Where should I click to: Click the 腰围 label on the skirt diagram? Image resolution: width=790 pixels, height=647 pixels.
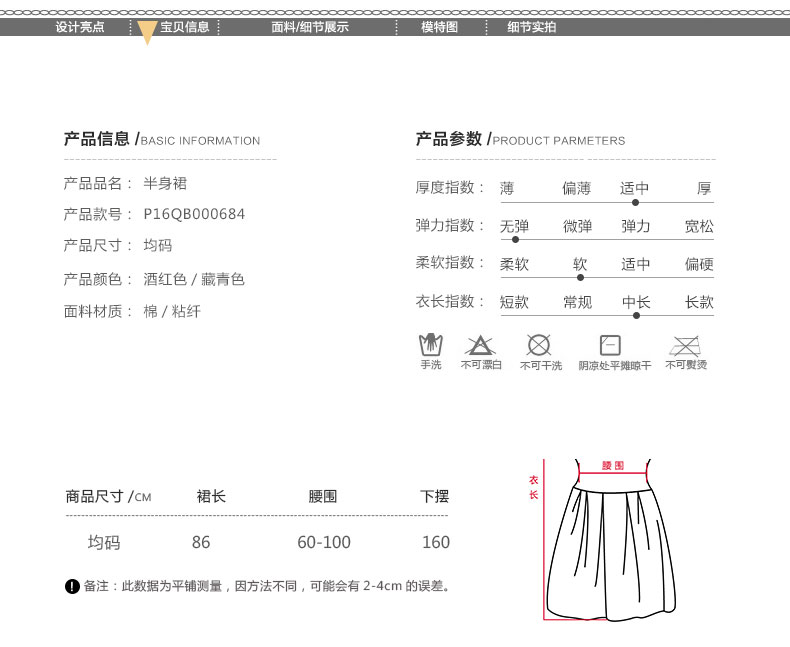click(x=613, y=466)
